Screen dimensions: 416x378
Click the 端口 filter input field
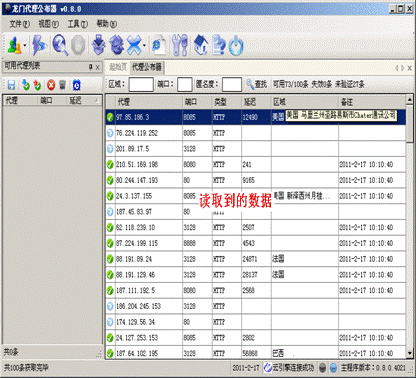click(185, 84)
